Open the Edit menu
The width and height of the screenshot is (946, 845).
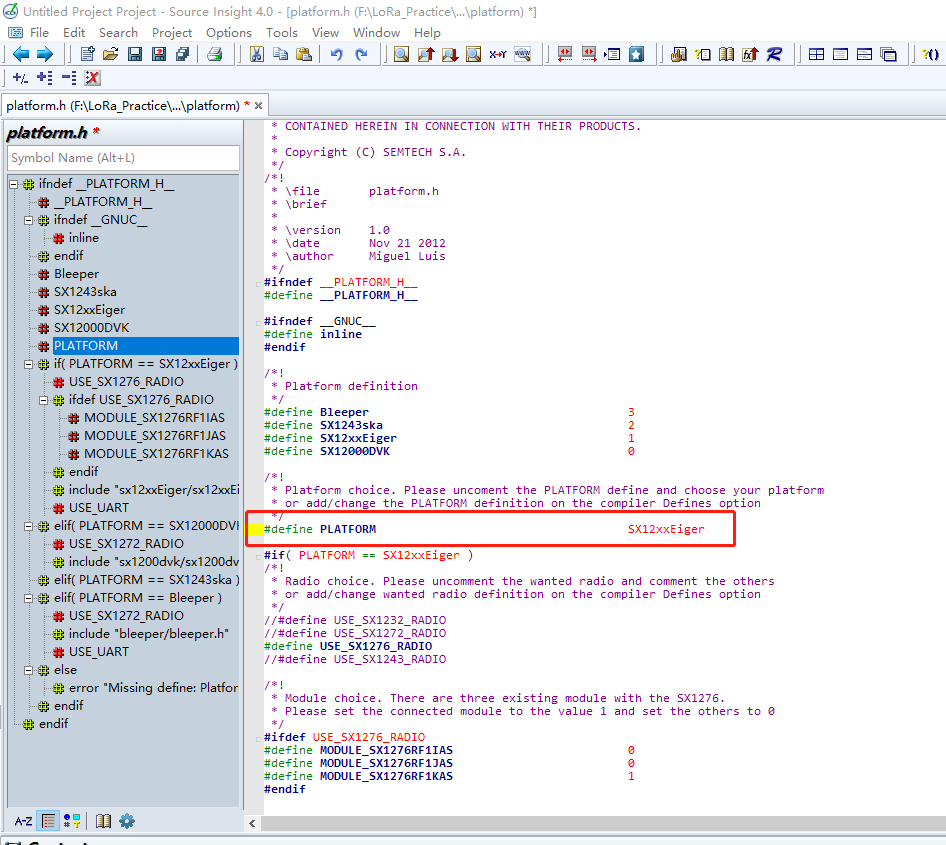pyautogui.click(x=74, y=33)
